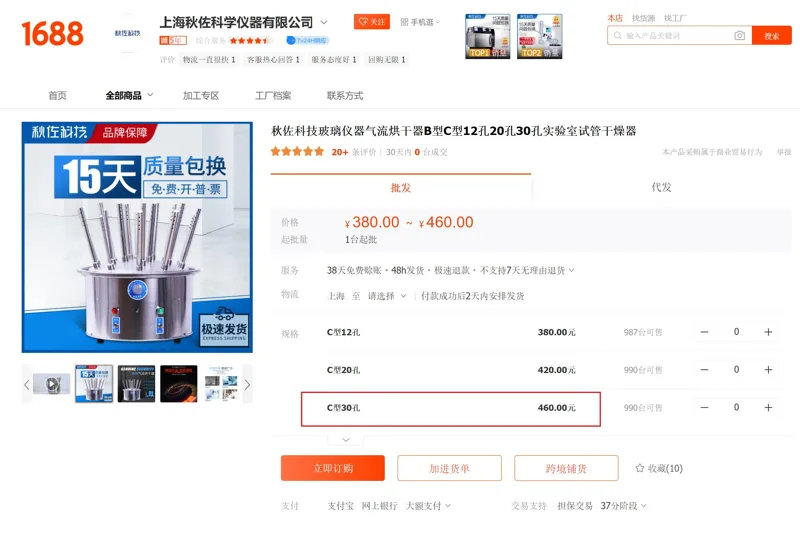Image resolution: width=800 pixels, height=537 pixels.
Task: Click the camera image-search icon
Action: click(x=739, y=36)
